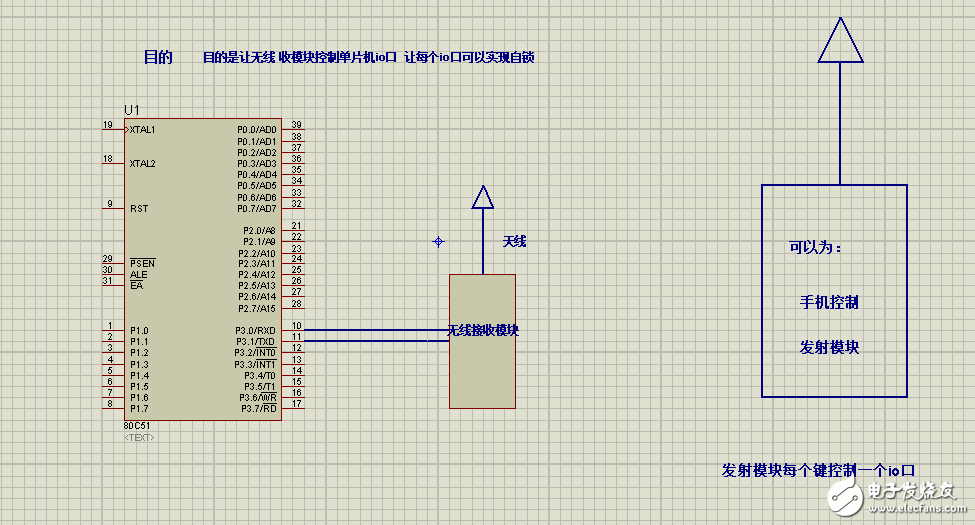Select the 目的是让无线 purpose description line
The width and height of the screenshot is (975, 525).
[x=369, y=57]
